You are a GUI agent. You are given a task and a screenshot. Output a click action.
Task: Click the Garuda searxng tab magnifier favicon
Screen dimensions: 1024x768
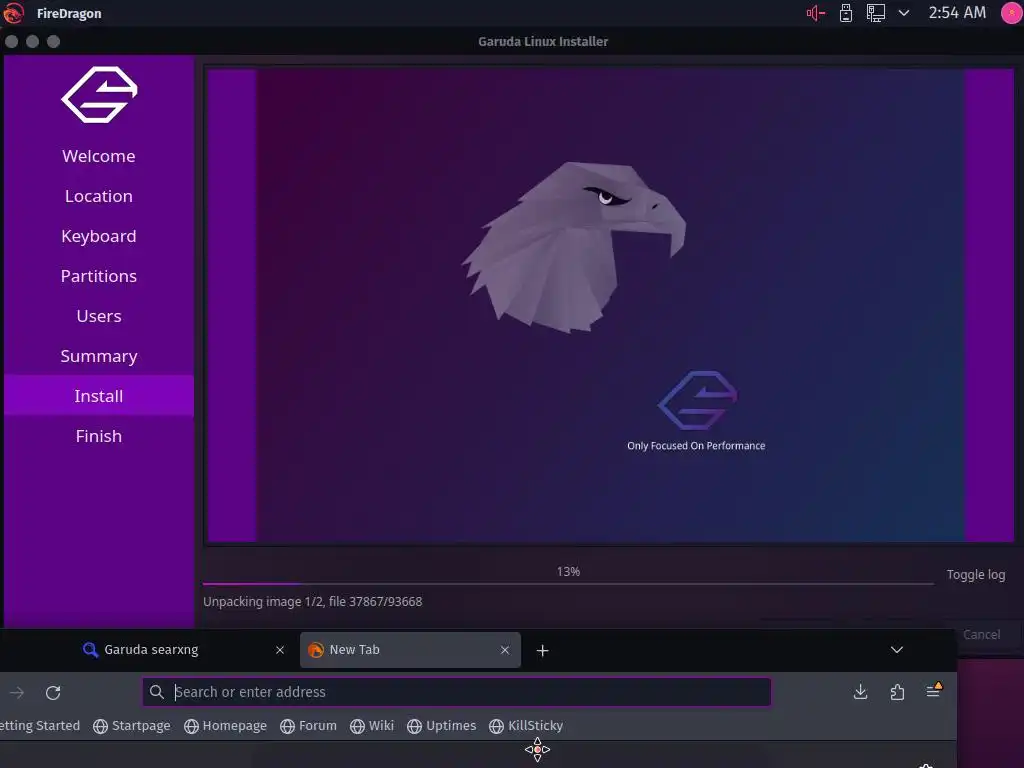pyautogui.click(x=90, y=650)
